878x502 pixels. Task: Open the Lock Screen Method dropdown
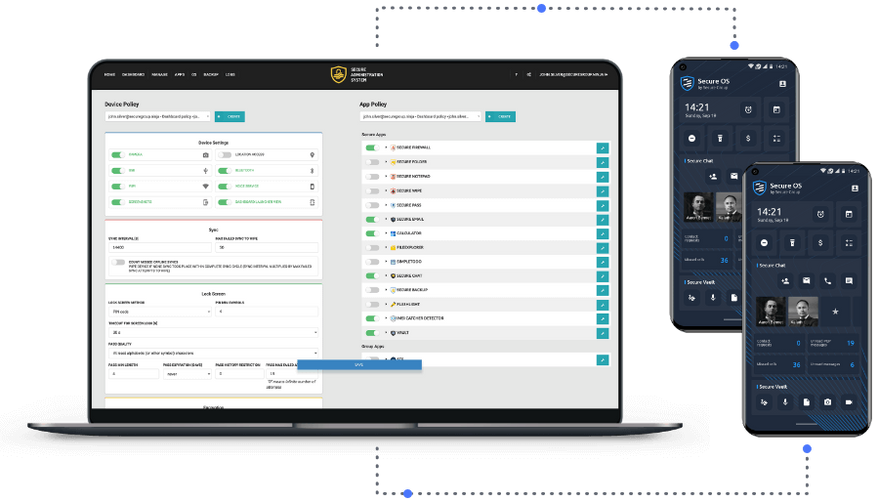click(160, 312)
